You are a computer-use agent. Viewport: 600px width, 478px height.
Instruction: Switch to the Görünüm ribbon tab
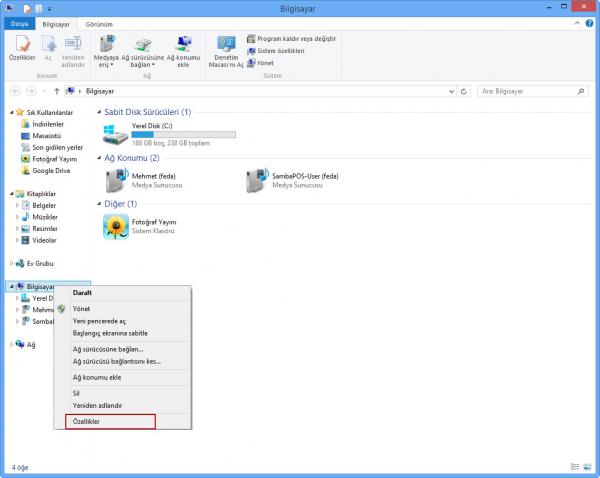pos(99,24)
